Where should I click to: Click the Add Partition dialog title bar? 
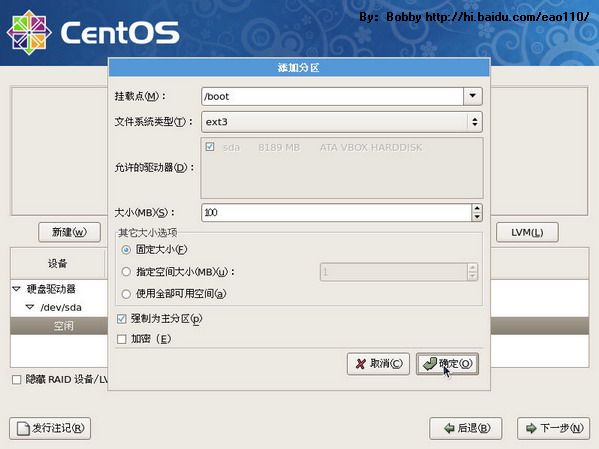299,68
